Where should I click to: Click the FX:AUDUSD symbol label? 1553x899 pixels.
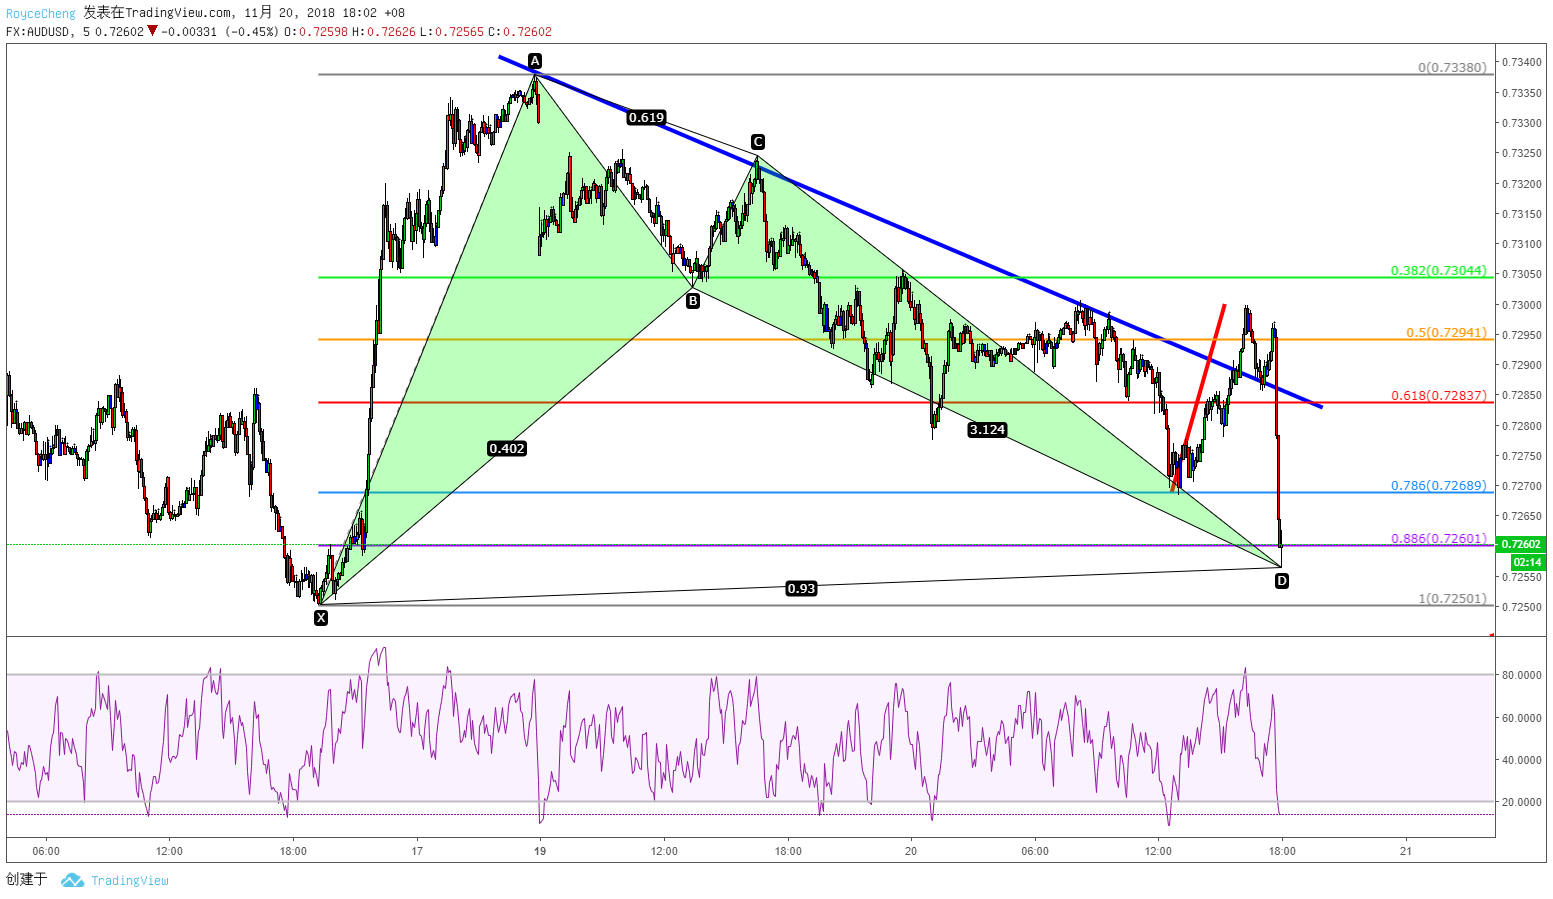39,32
